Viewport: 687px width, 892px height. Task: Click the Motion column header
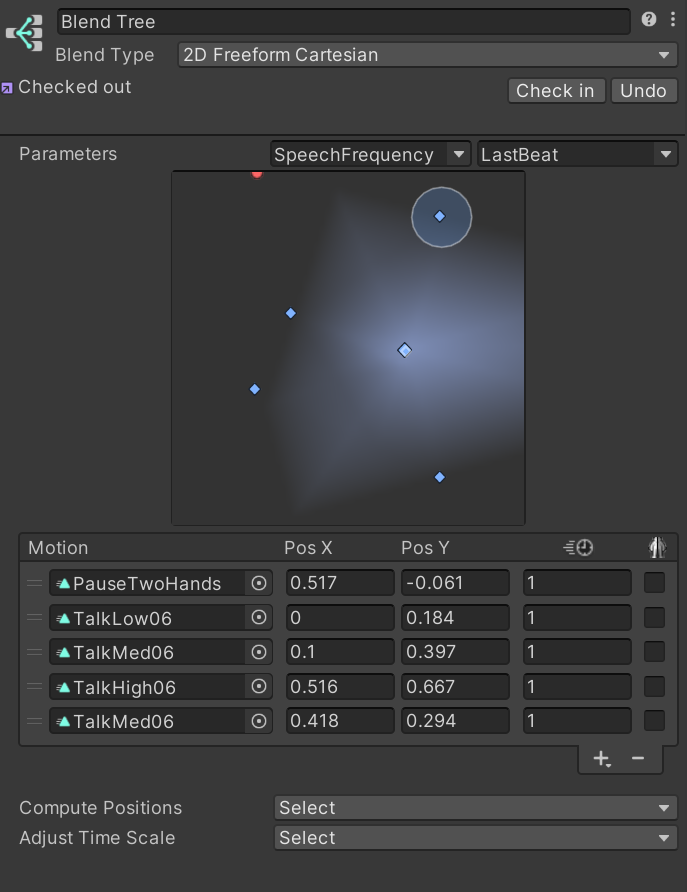point(58,548)
